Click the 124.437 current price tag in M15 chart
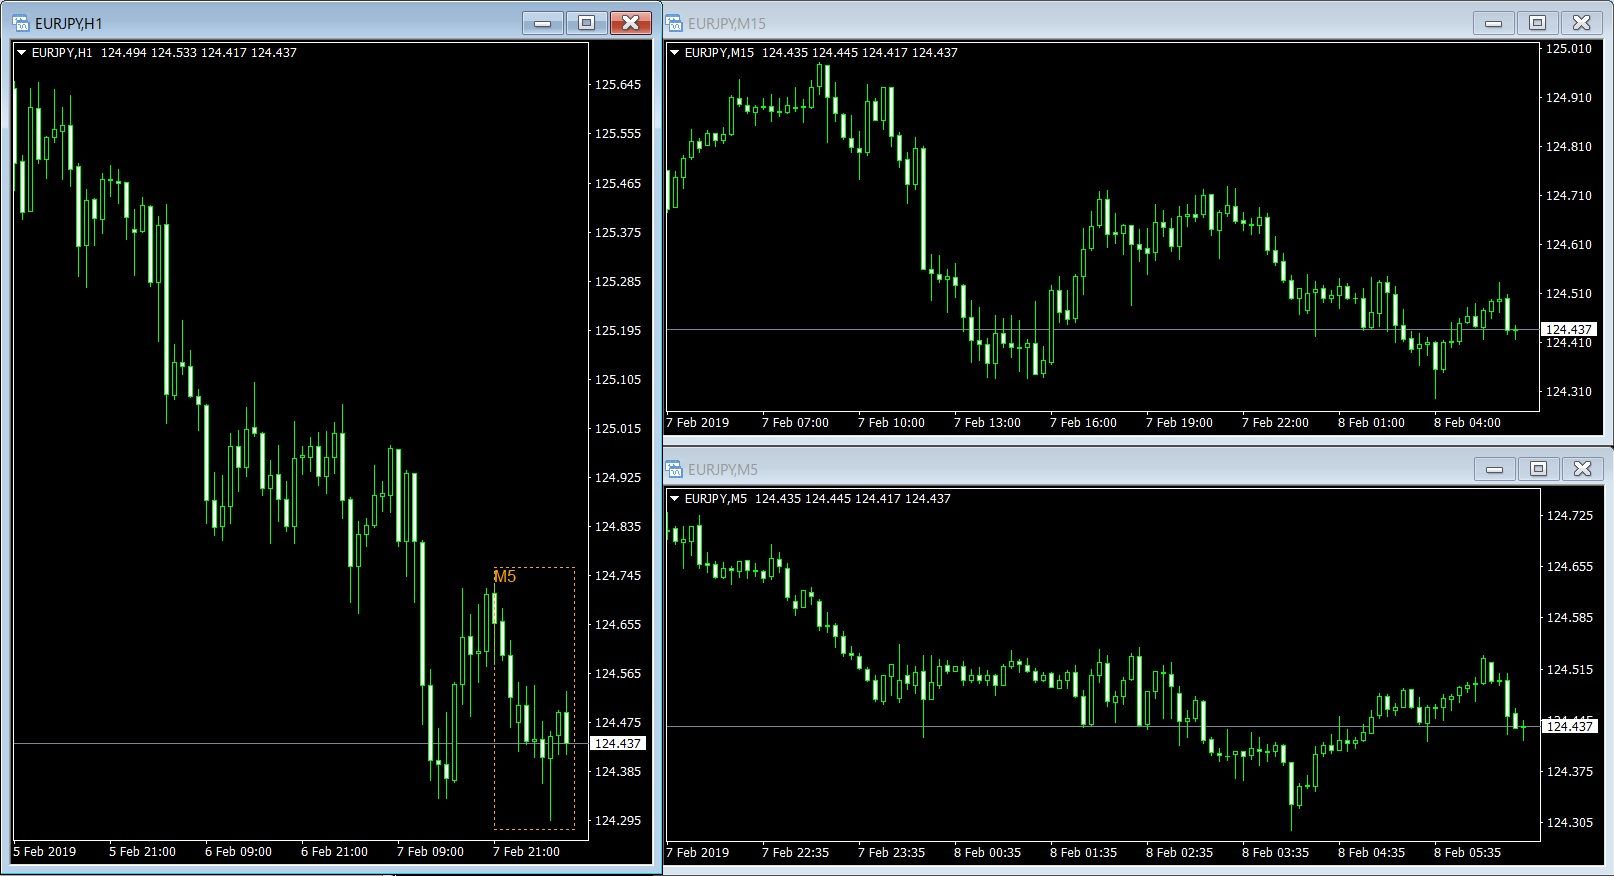 [1569, 330]
